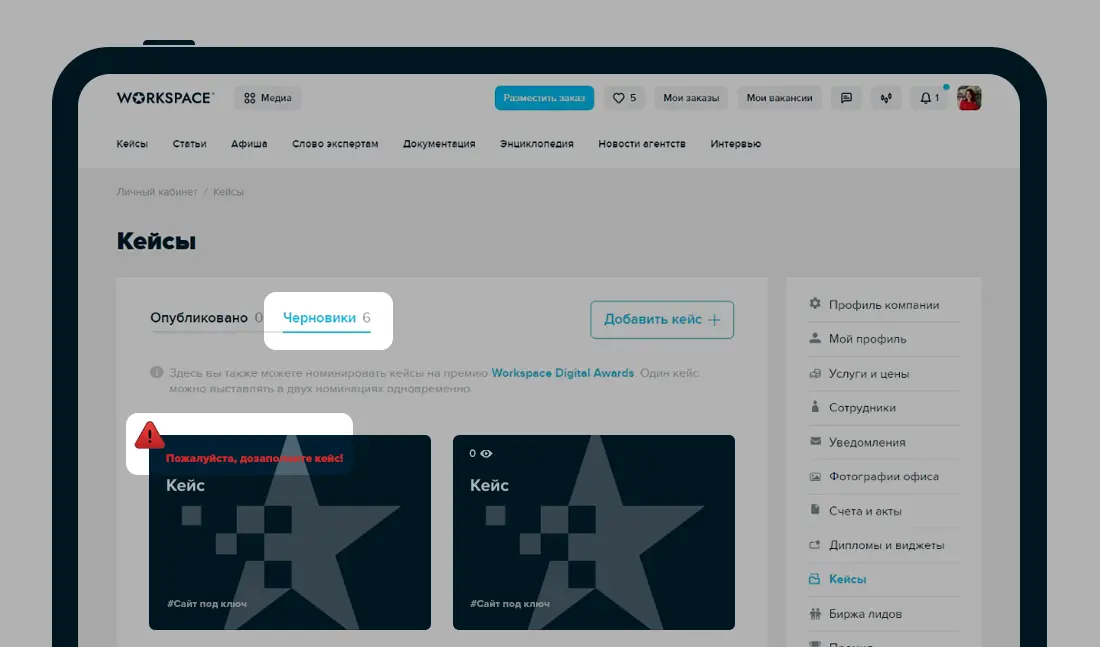Viewport: 1100px width, 647px height.
Task: Open Интервью section
Action: pos(735,144)
